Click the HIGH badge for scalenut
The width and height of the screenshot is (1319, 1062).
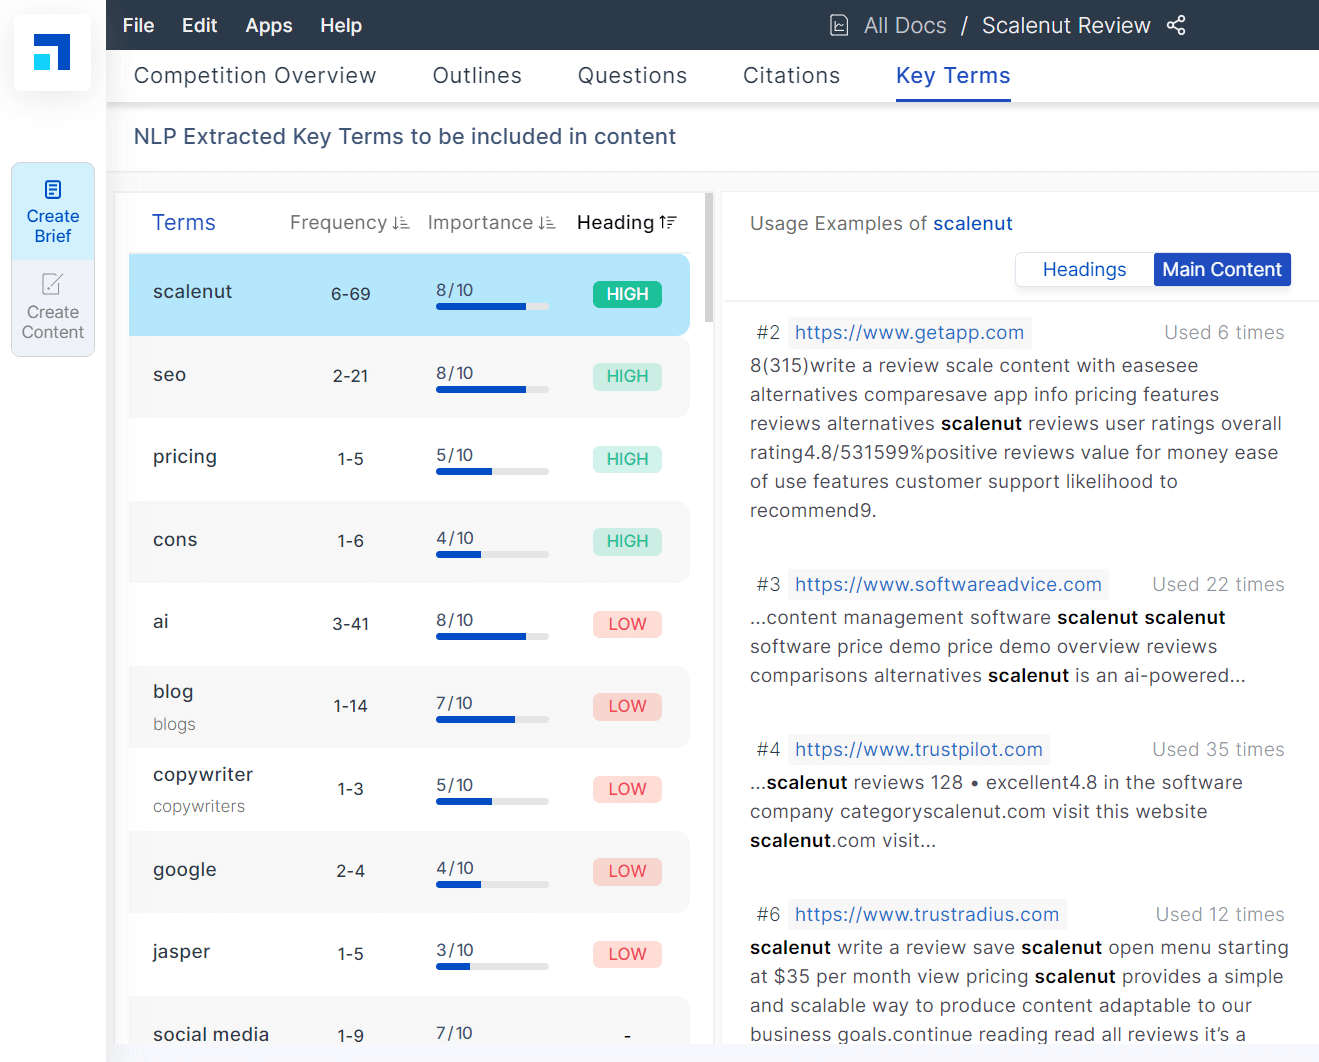pyautogui.click(x=627, y=294)
